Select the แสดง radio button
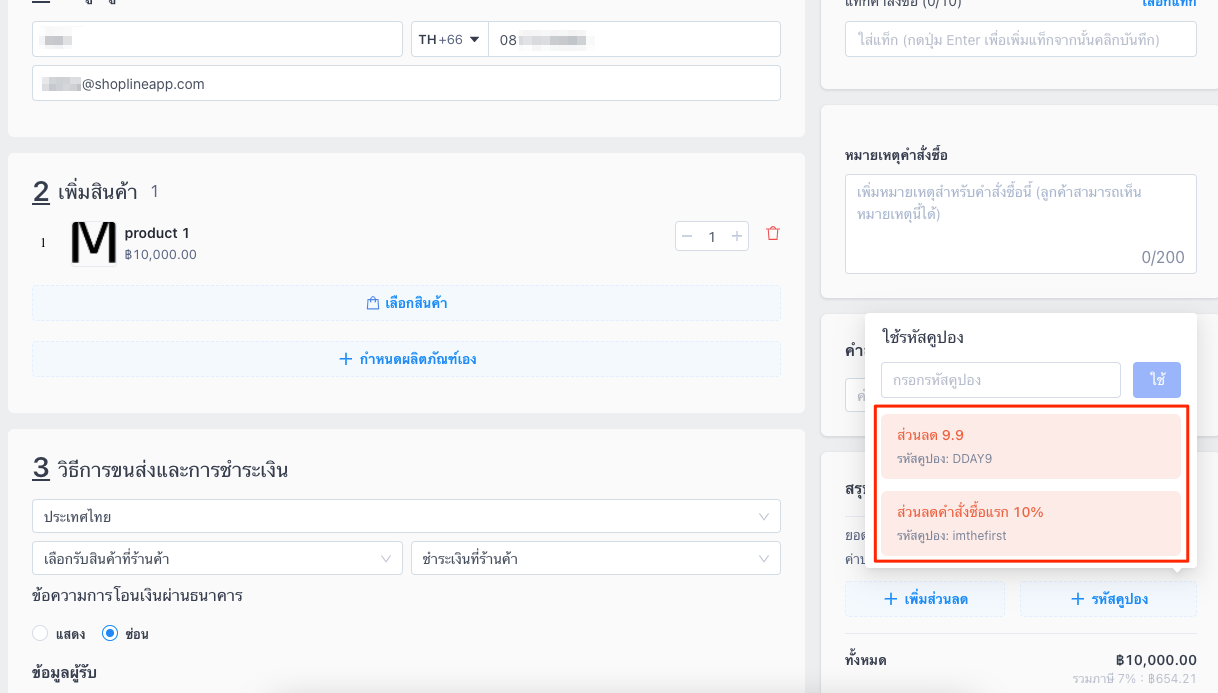This screenshot has width=1218, height=693. pos(40,633)
